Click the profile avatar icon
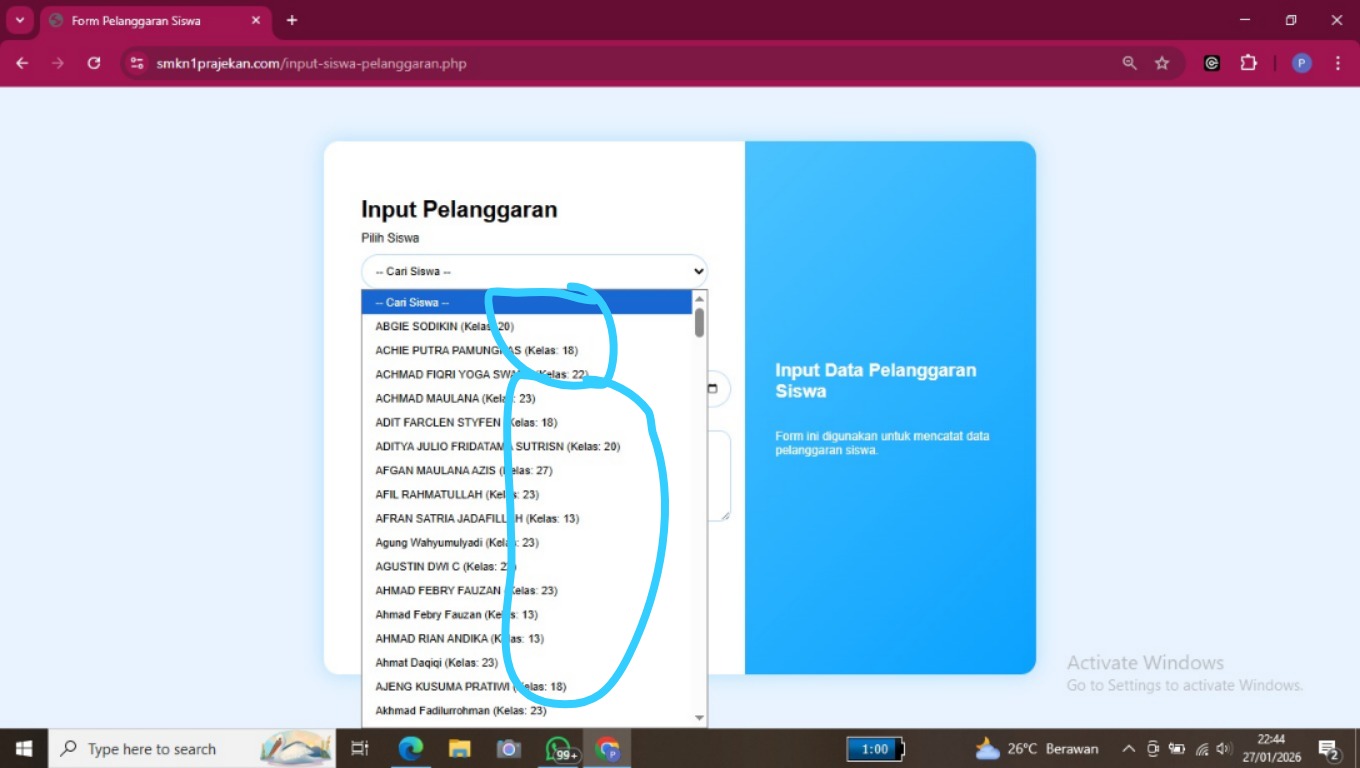 [x=1301, y=63]
